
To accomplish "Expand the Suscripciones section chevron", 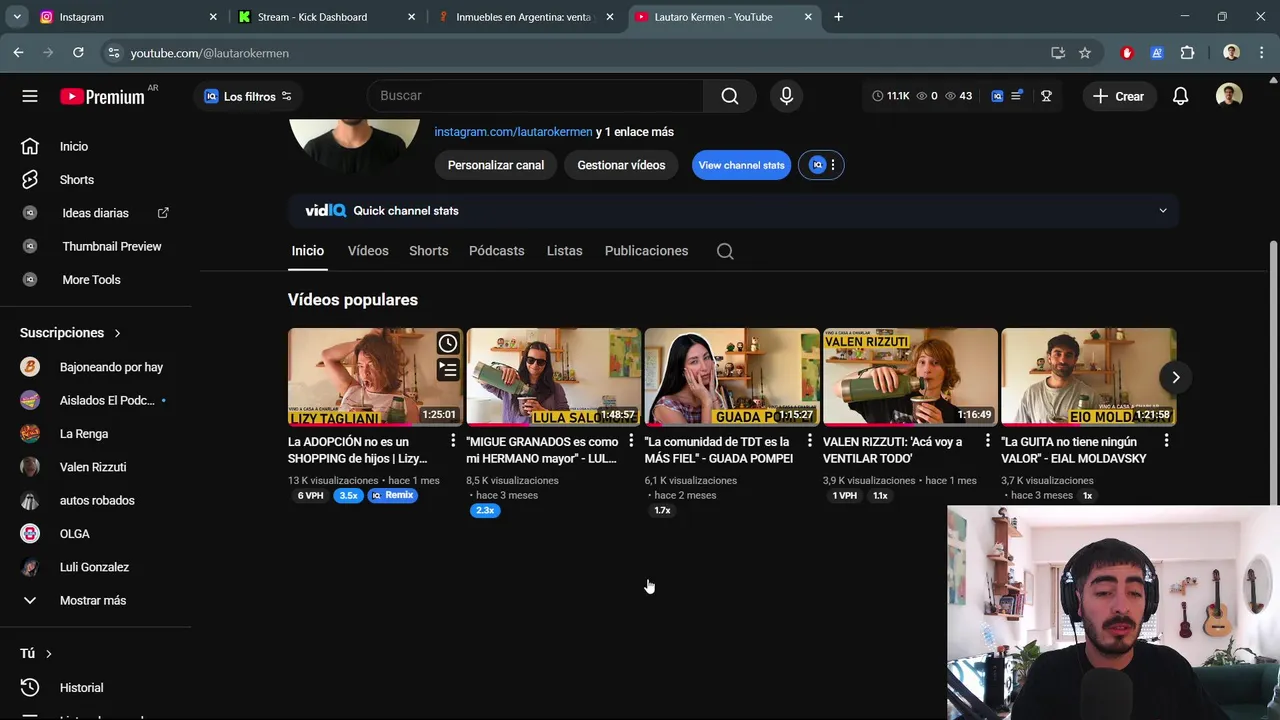I will pos(117,333).
